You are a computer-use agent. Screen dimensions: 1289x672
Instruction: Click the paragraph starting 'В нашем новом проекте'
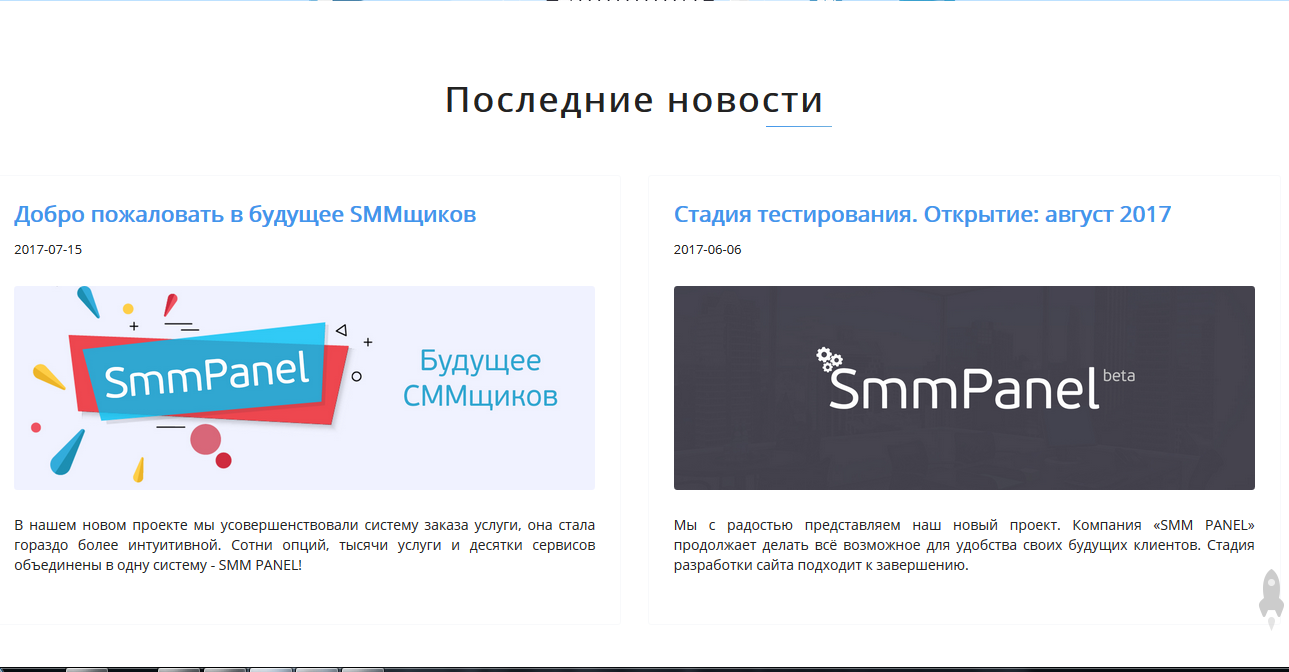304,545
